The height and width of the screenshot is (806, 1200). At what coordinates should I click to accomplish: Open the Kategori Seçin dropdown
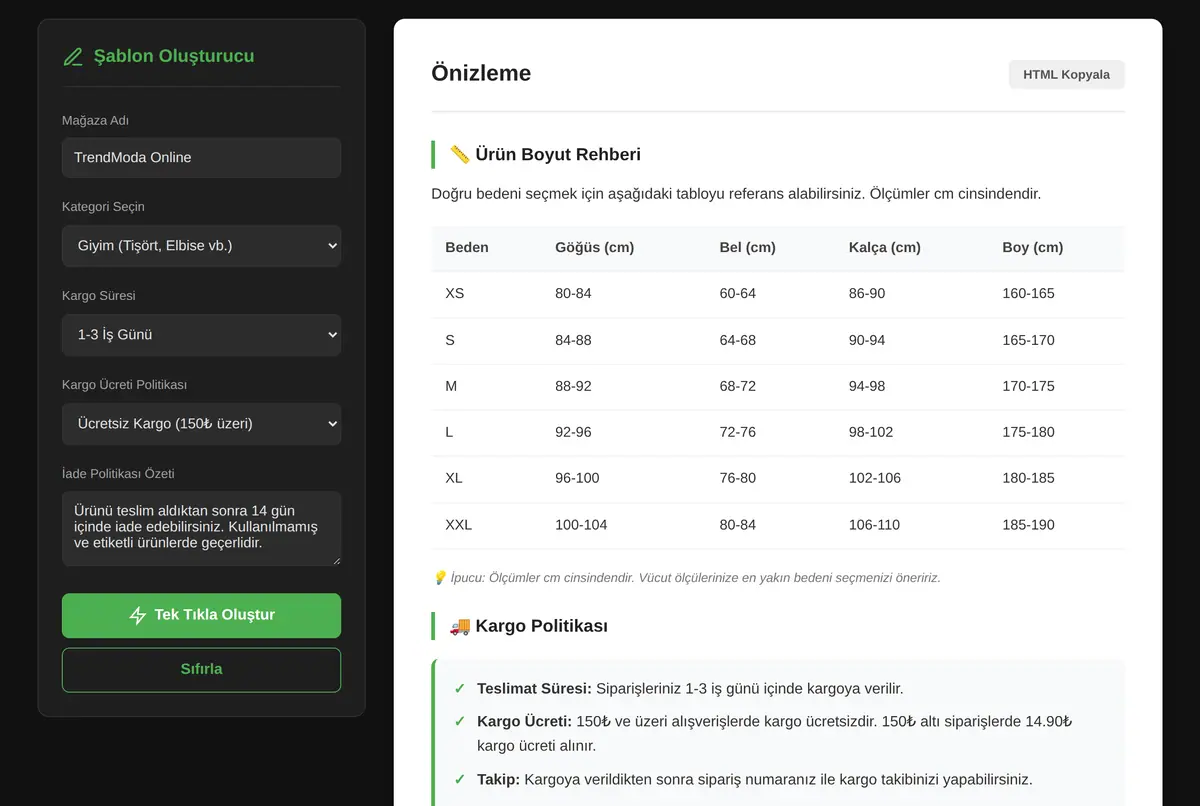[201, 246]
